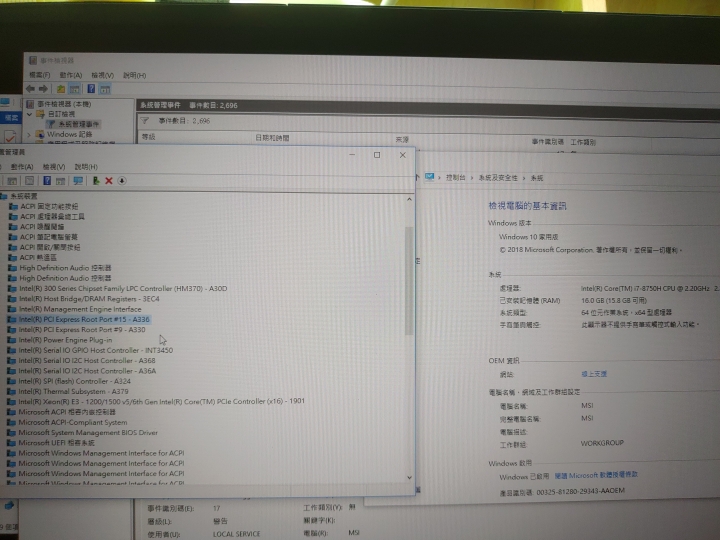The height and width of the screenshot is (540, 720).
Task: Select 系統管理事件 in Event Viewer tree
Action: (79, 124)
